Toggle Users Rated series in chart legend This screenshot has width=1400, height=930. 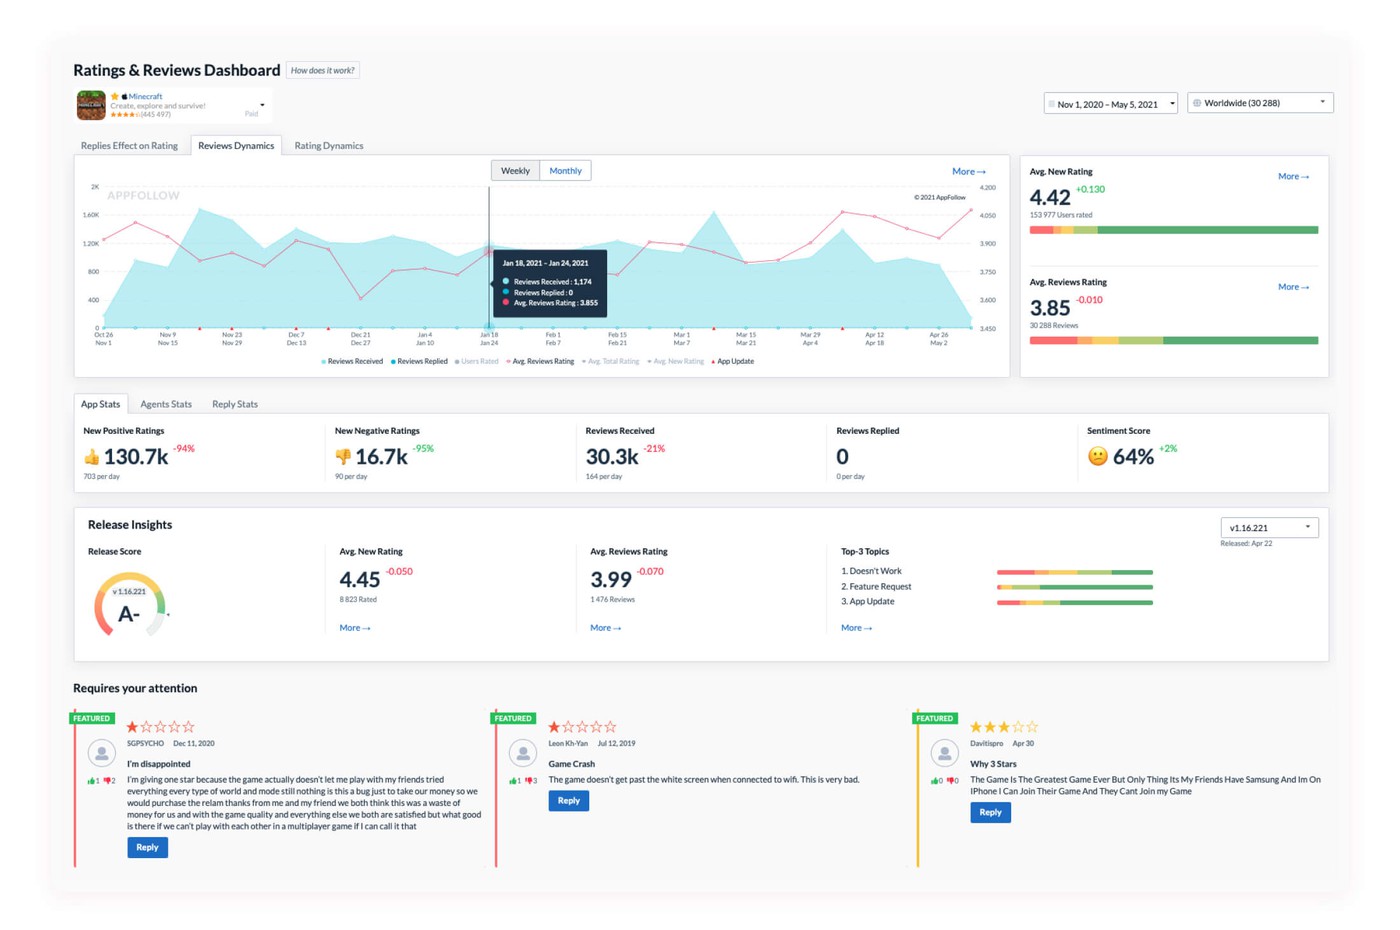pos(476,362)
